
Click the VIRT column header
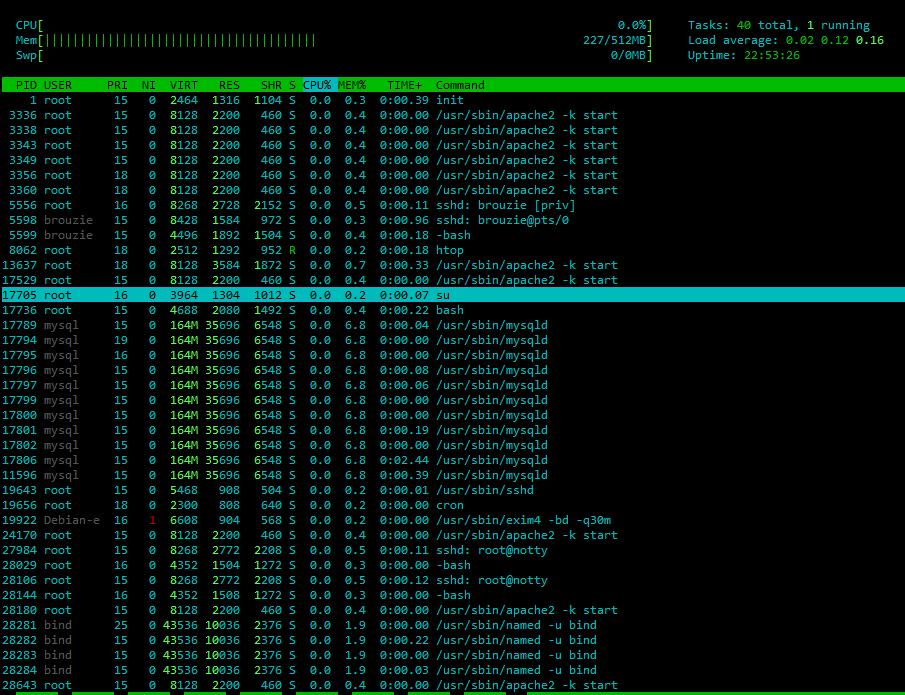(x=184, y=85)
